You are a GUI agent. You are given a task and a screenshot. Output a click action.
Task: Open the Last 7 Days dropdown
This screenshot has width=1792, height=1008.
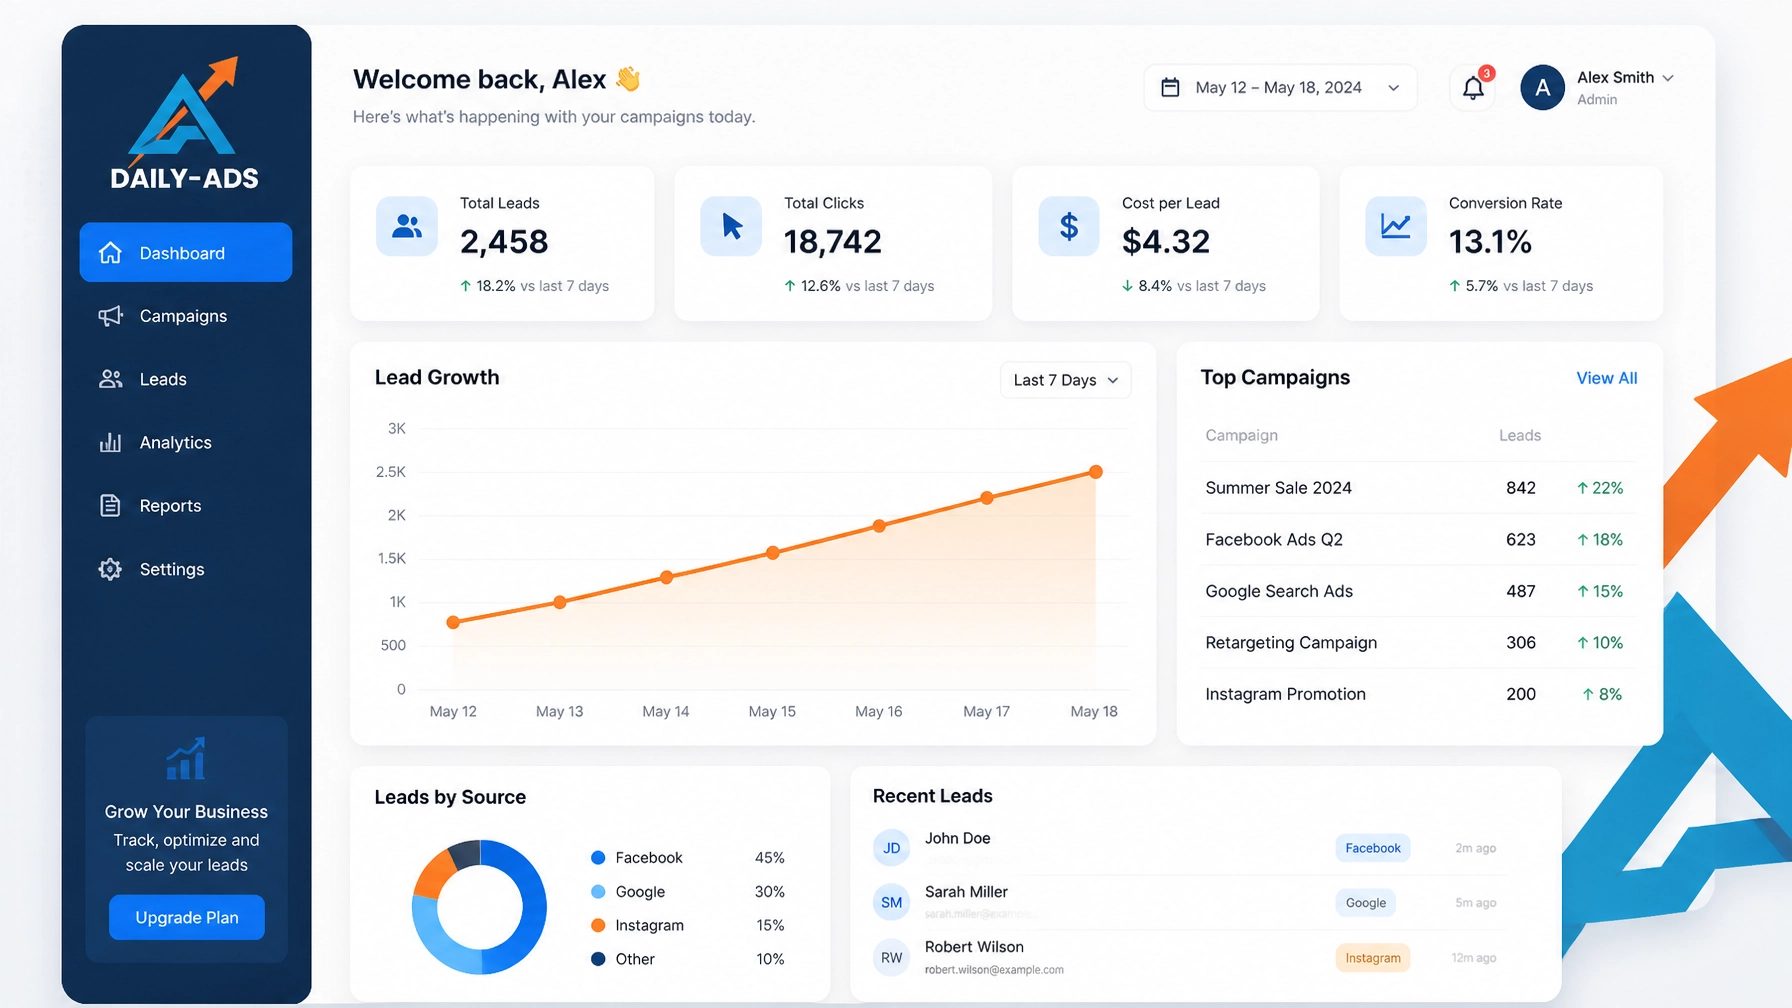click(1065, 380)
